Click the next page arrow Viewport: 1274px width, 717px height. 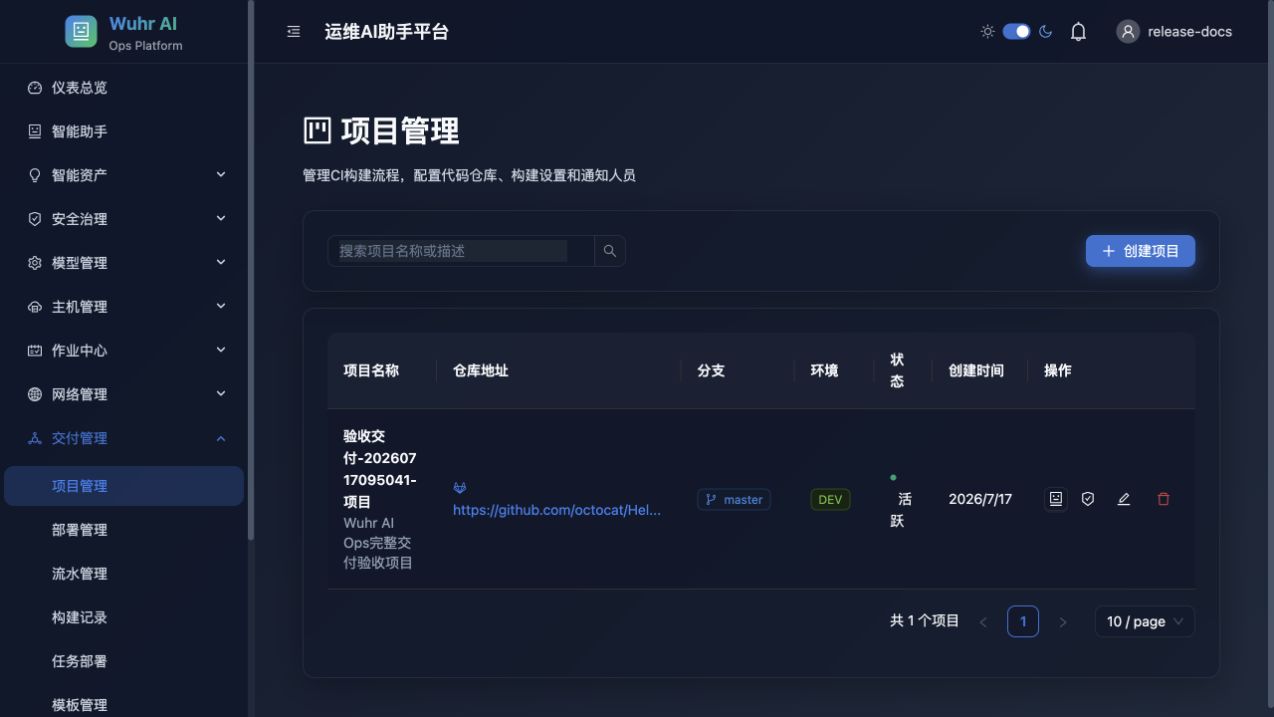[x=1062, y=622]
